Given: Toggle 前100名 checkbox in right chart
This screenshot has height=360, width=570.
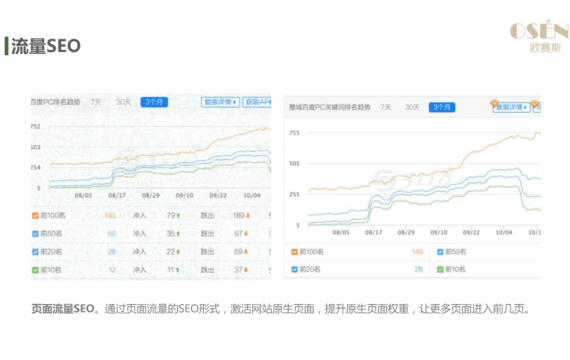Looking at the screenshot, I should [x=294, y=252].
